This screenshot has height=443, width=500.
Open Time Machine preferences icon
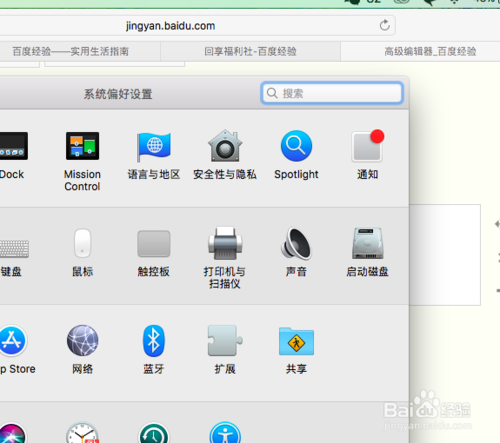point(154,433)
